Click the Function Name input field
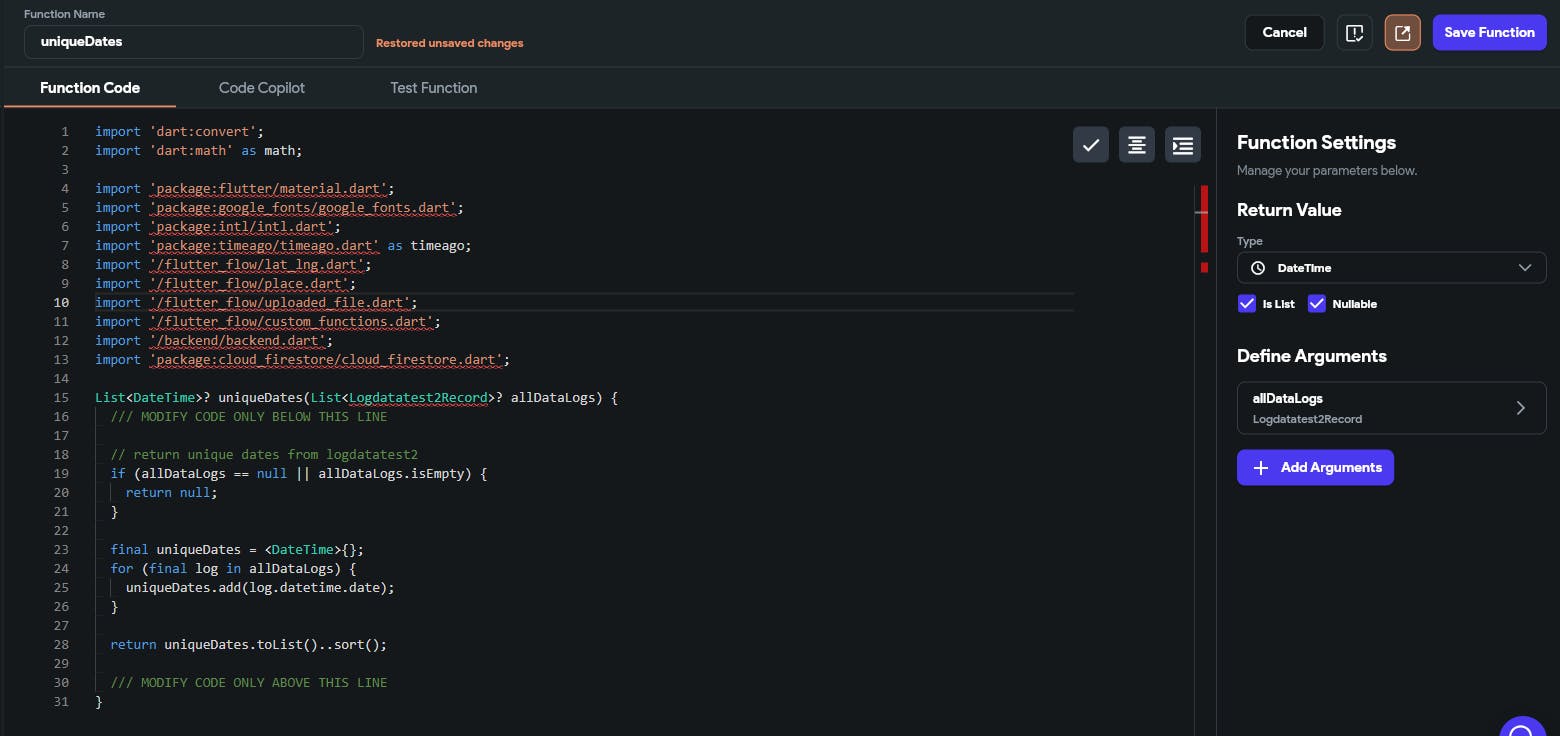1560x736 pixels. [x=194, y=42]
